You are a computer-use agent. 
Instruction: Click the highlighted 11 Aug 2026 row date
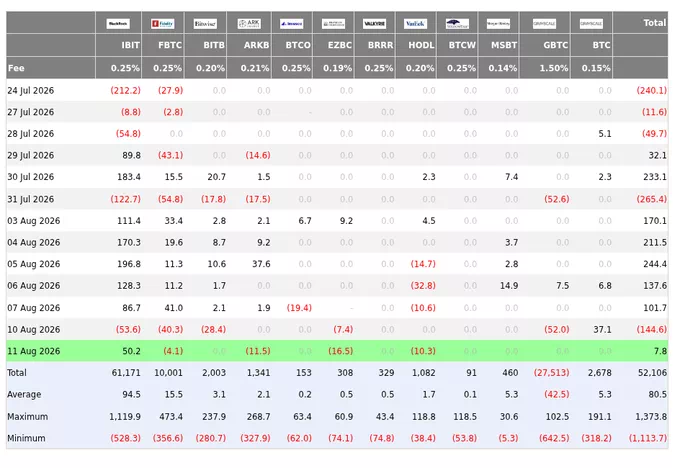(x=34, y=351)
